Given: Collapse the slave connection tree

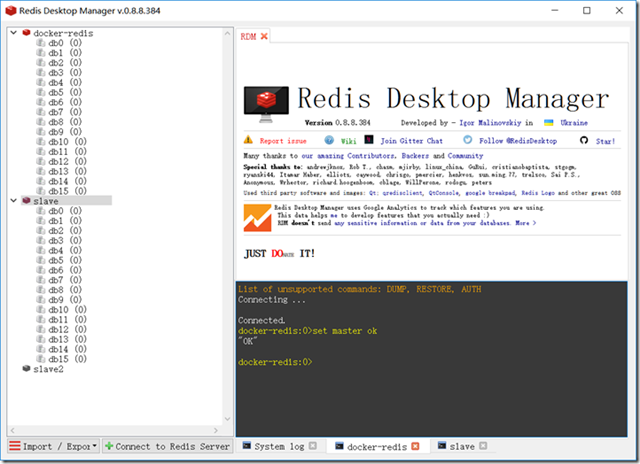Looking at the screenshot, I should [x=13, y=200].
